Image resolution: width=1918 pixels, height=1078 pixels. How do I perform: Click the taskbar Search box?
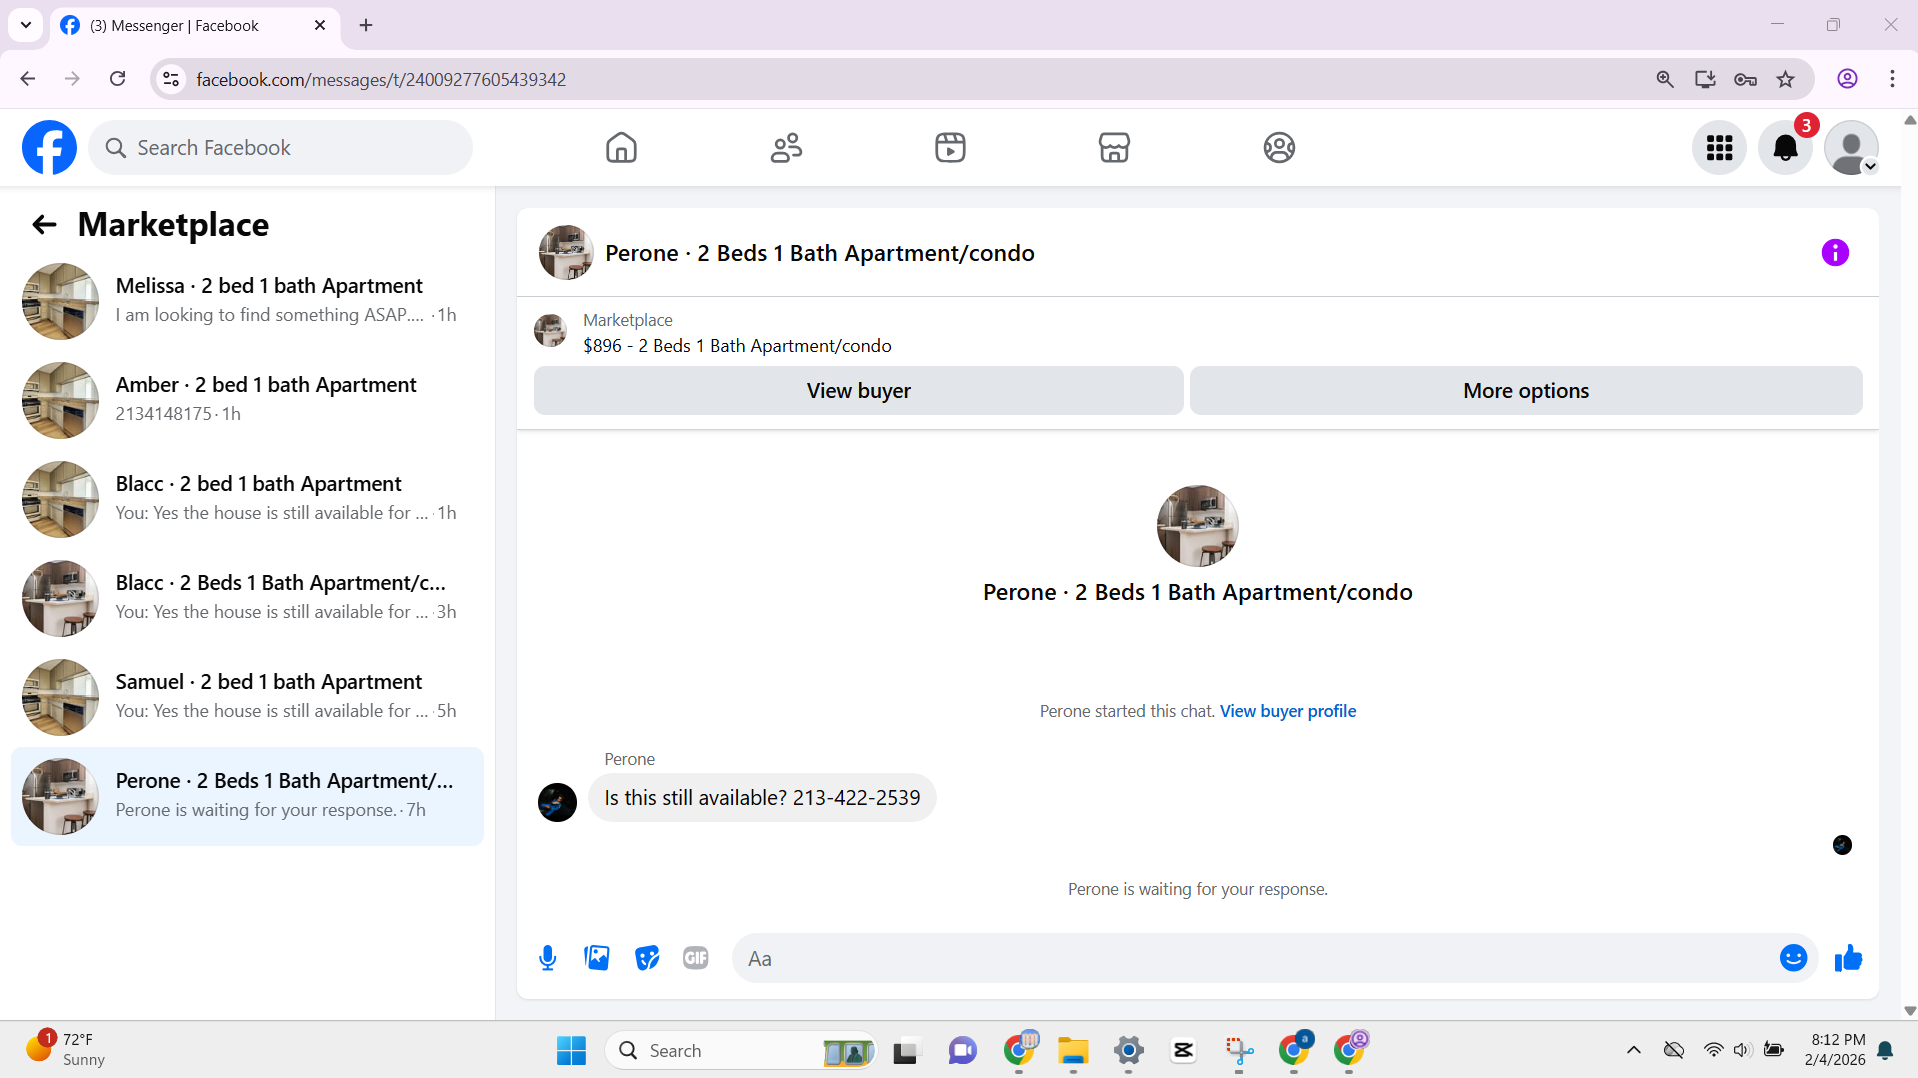click(x=740, y=1050)
